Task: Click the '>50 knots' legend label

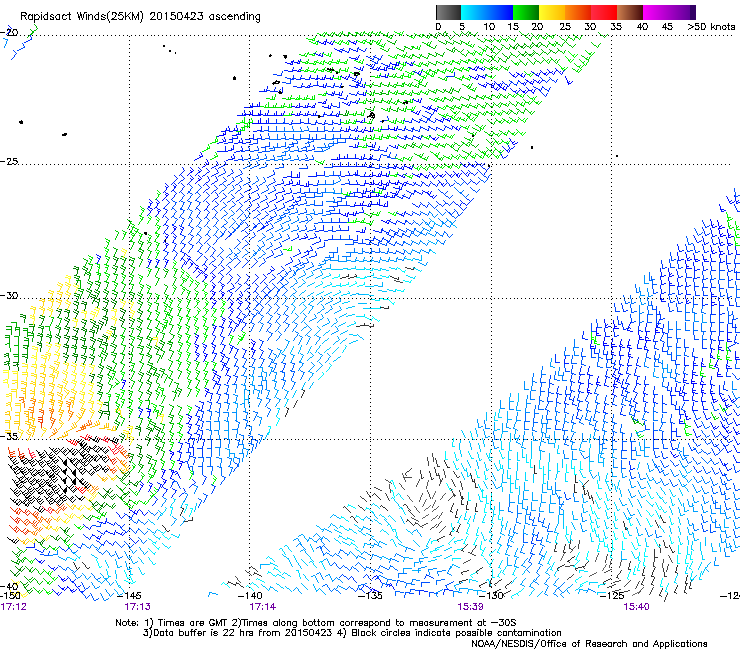Action: 711,27
